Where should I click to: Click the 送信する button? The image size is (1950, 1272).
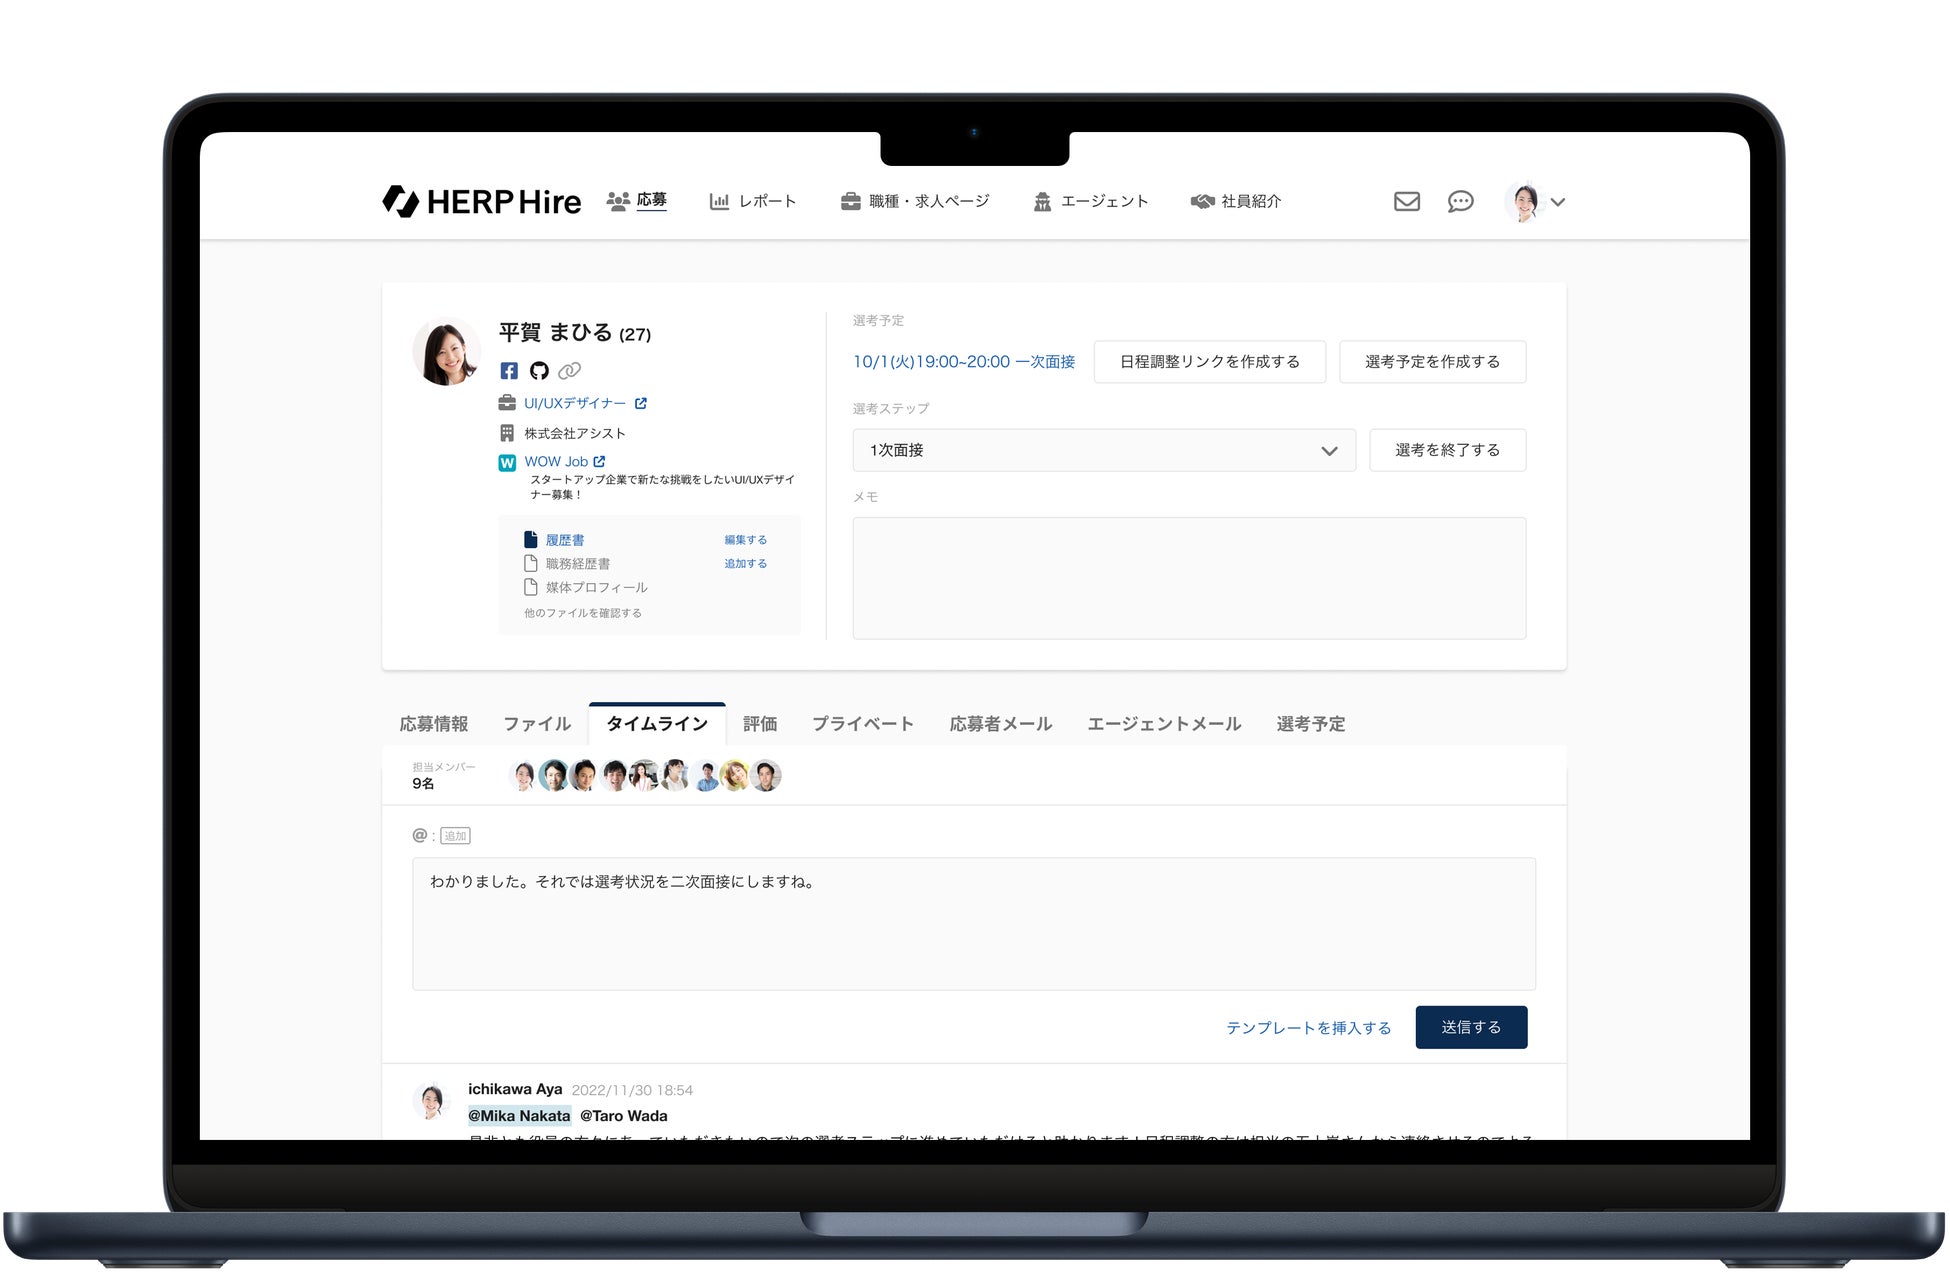coord(1470,1027)
